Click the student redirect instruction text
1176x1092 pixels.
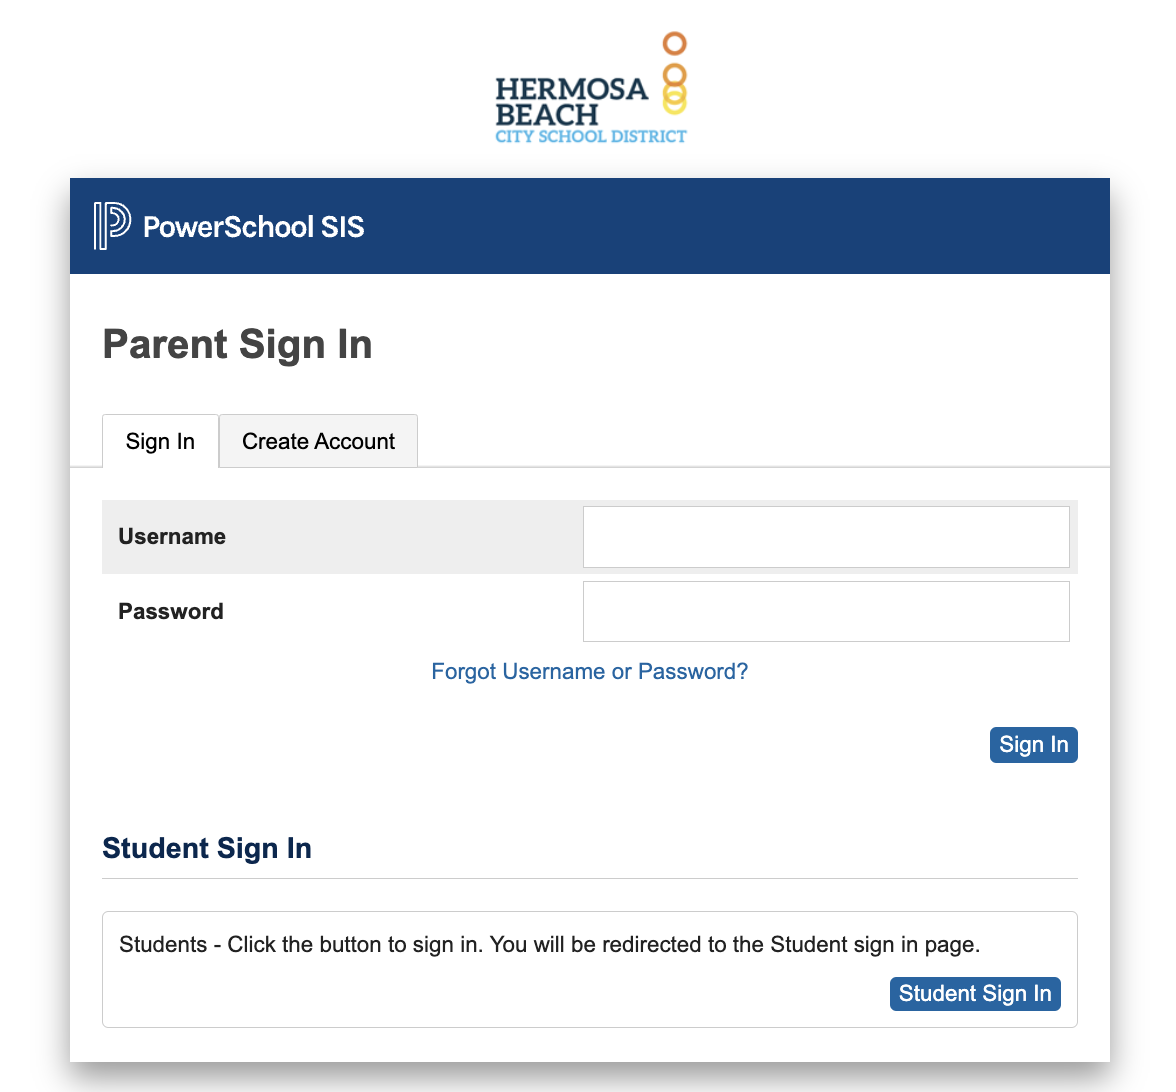tap(550, 944)
